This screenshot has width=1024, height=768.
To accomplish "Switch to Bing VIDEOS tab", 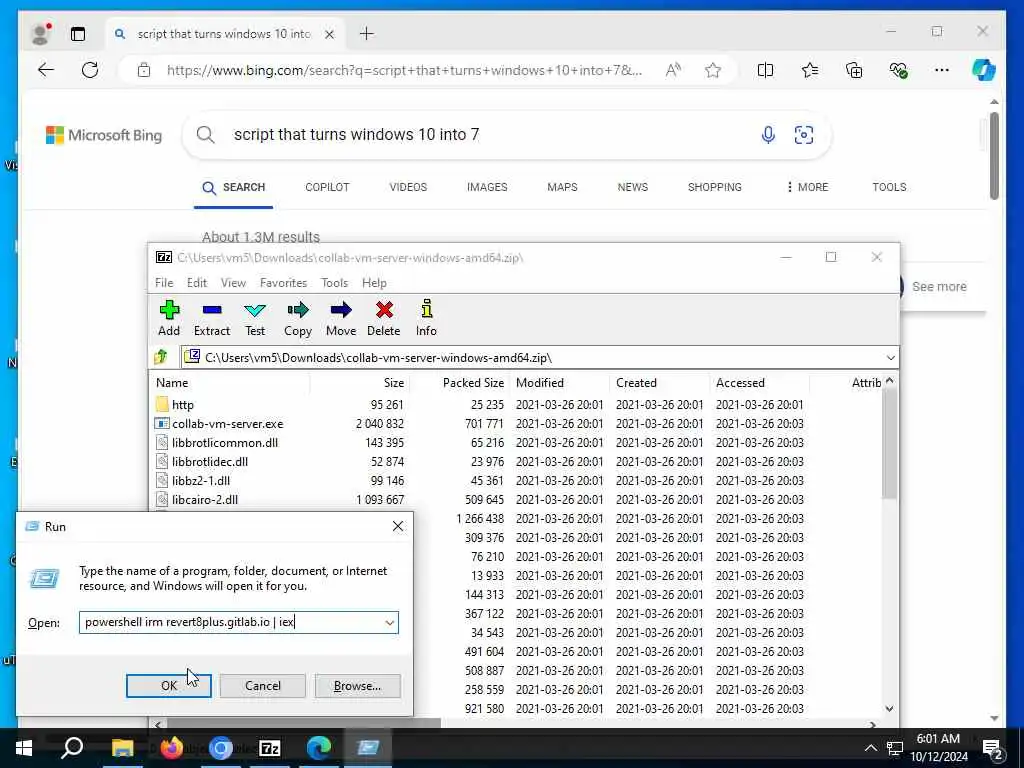I will pyautogui.click(x=408, y=187).
